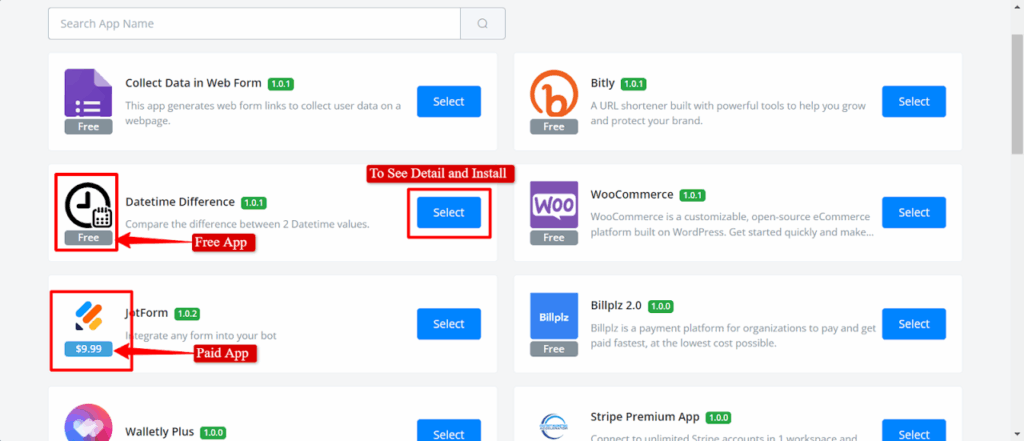Focus the Search App Name field
1024x441 pixels.
(254, 23)
